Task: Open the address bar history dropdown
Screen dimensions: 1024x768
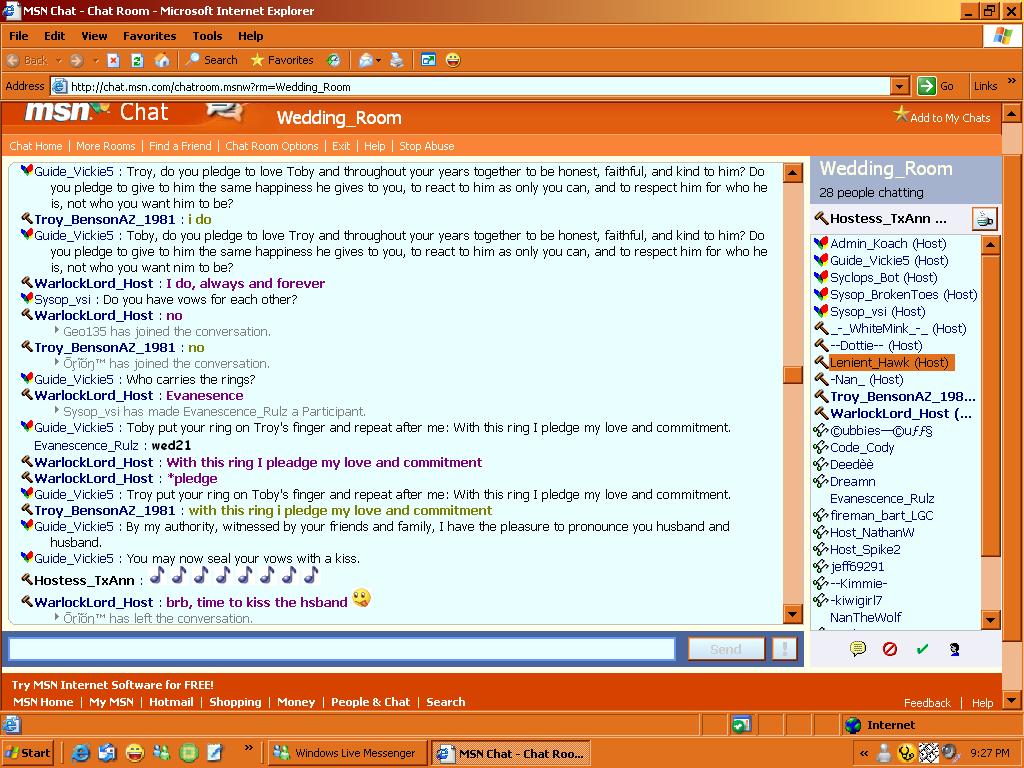Action: 900,86
